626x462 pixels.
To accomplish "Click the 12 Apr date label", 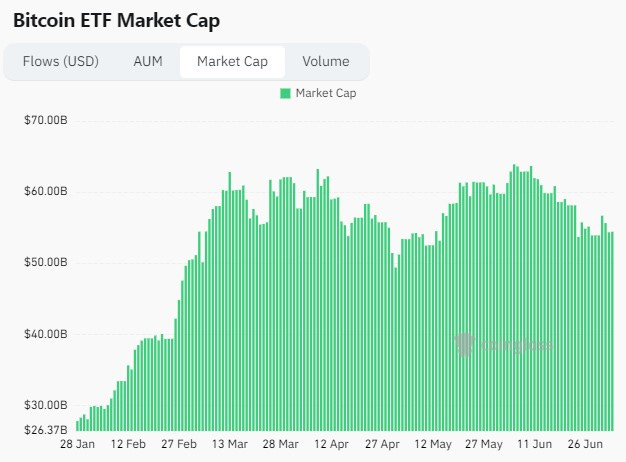I will (x=331, y=444).
